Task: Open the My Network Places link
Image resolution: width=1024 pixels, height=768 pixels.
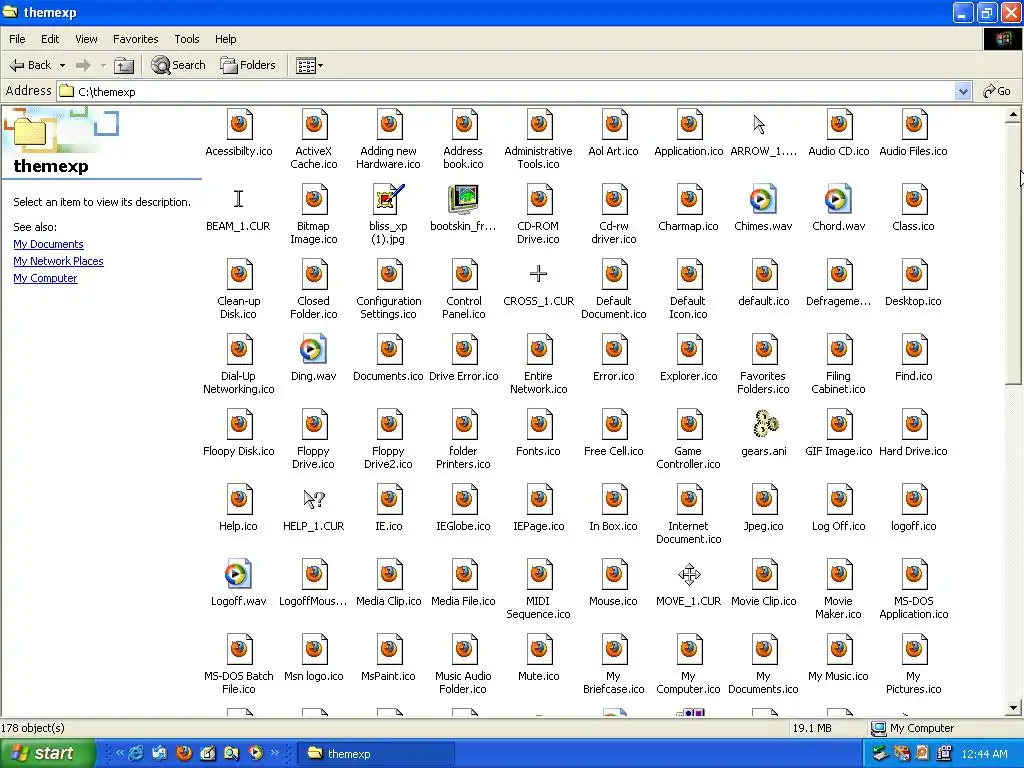Action: coord(58,261)
